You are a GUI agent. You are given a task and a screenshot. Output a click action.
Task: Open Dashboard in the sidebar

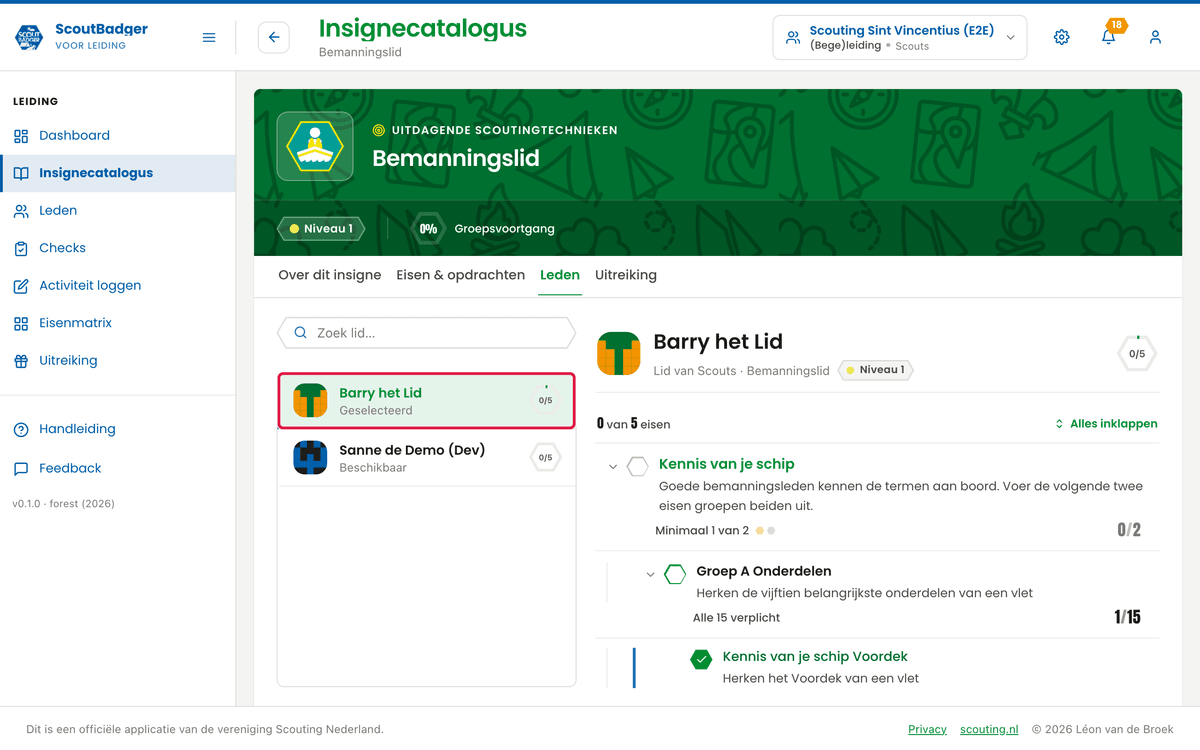[118, 136]
